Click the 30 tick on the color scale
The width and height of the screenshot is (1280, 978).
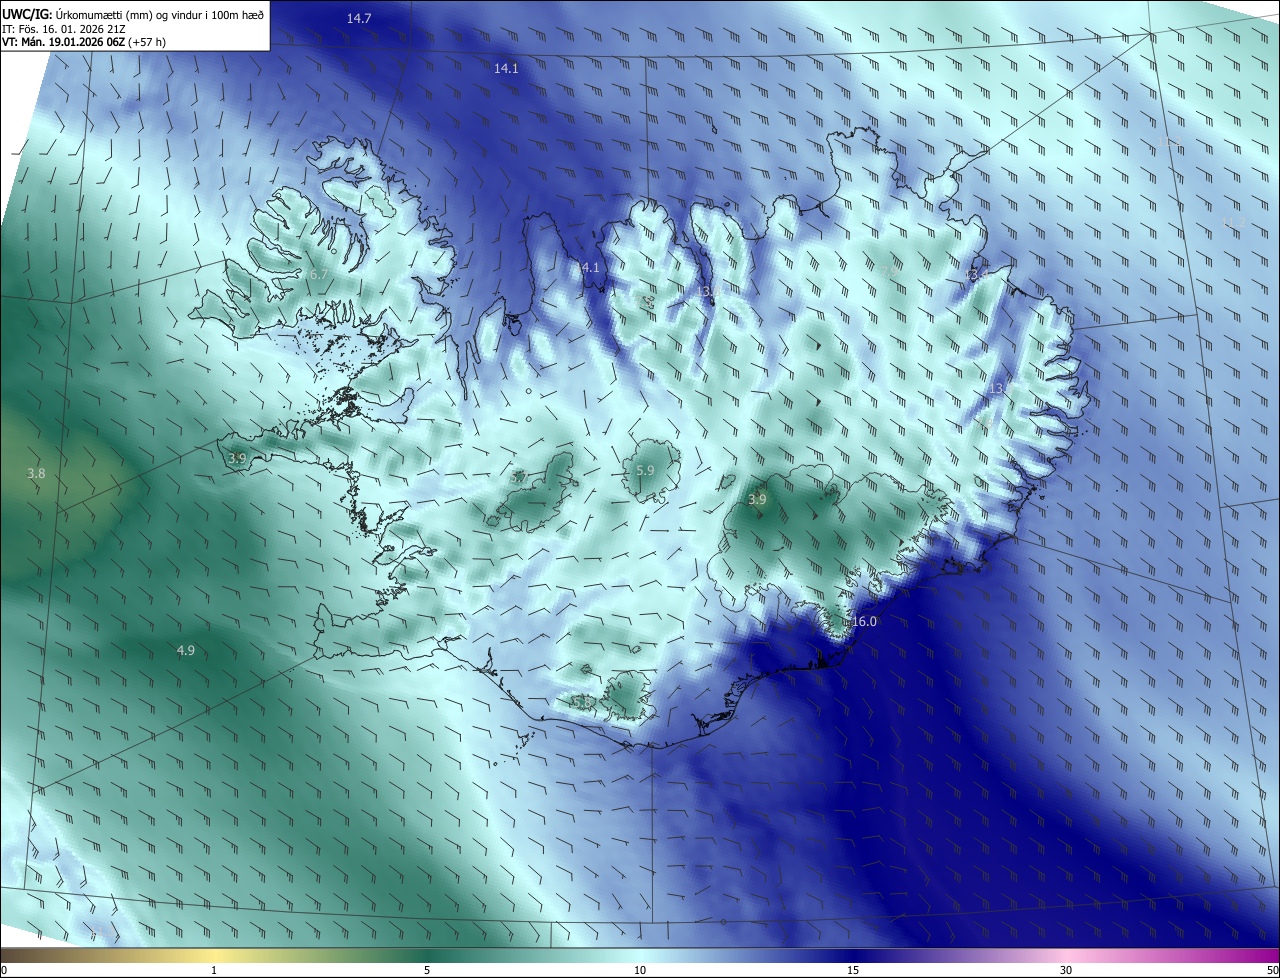(x=1066, y=970)
